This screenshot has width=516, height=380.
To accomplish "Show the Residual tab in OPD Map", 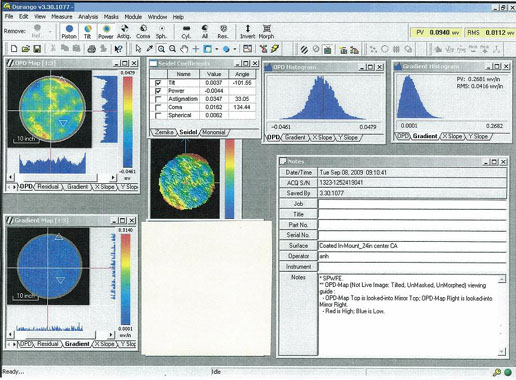I will click(48, 187).
